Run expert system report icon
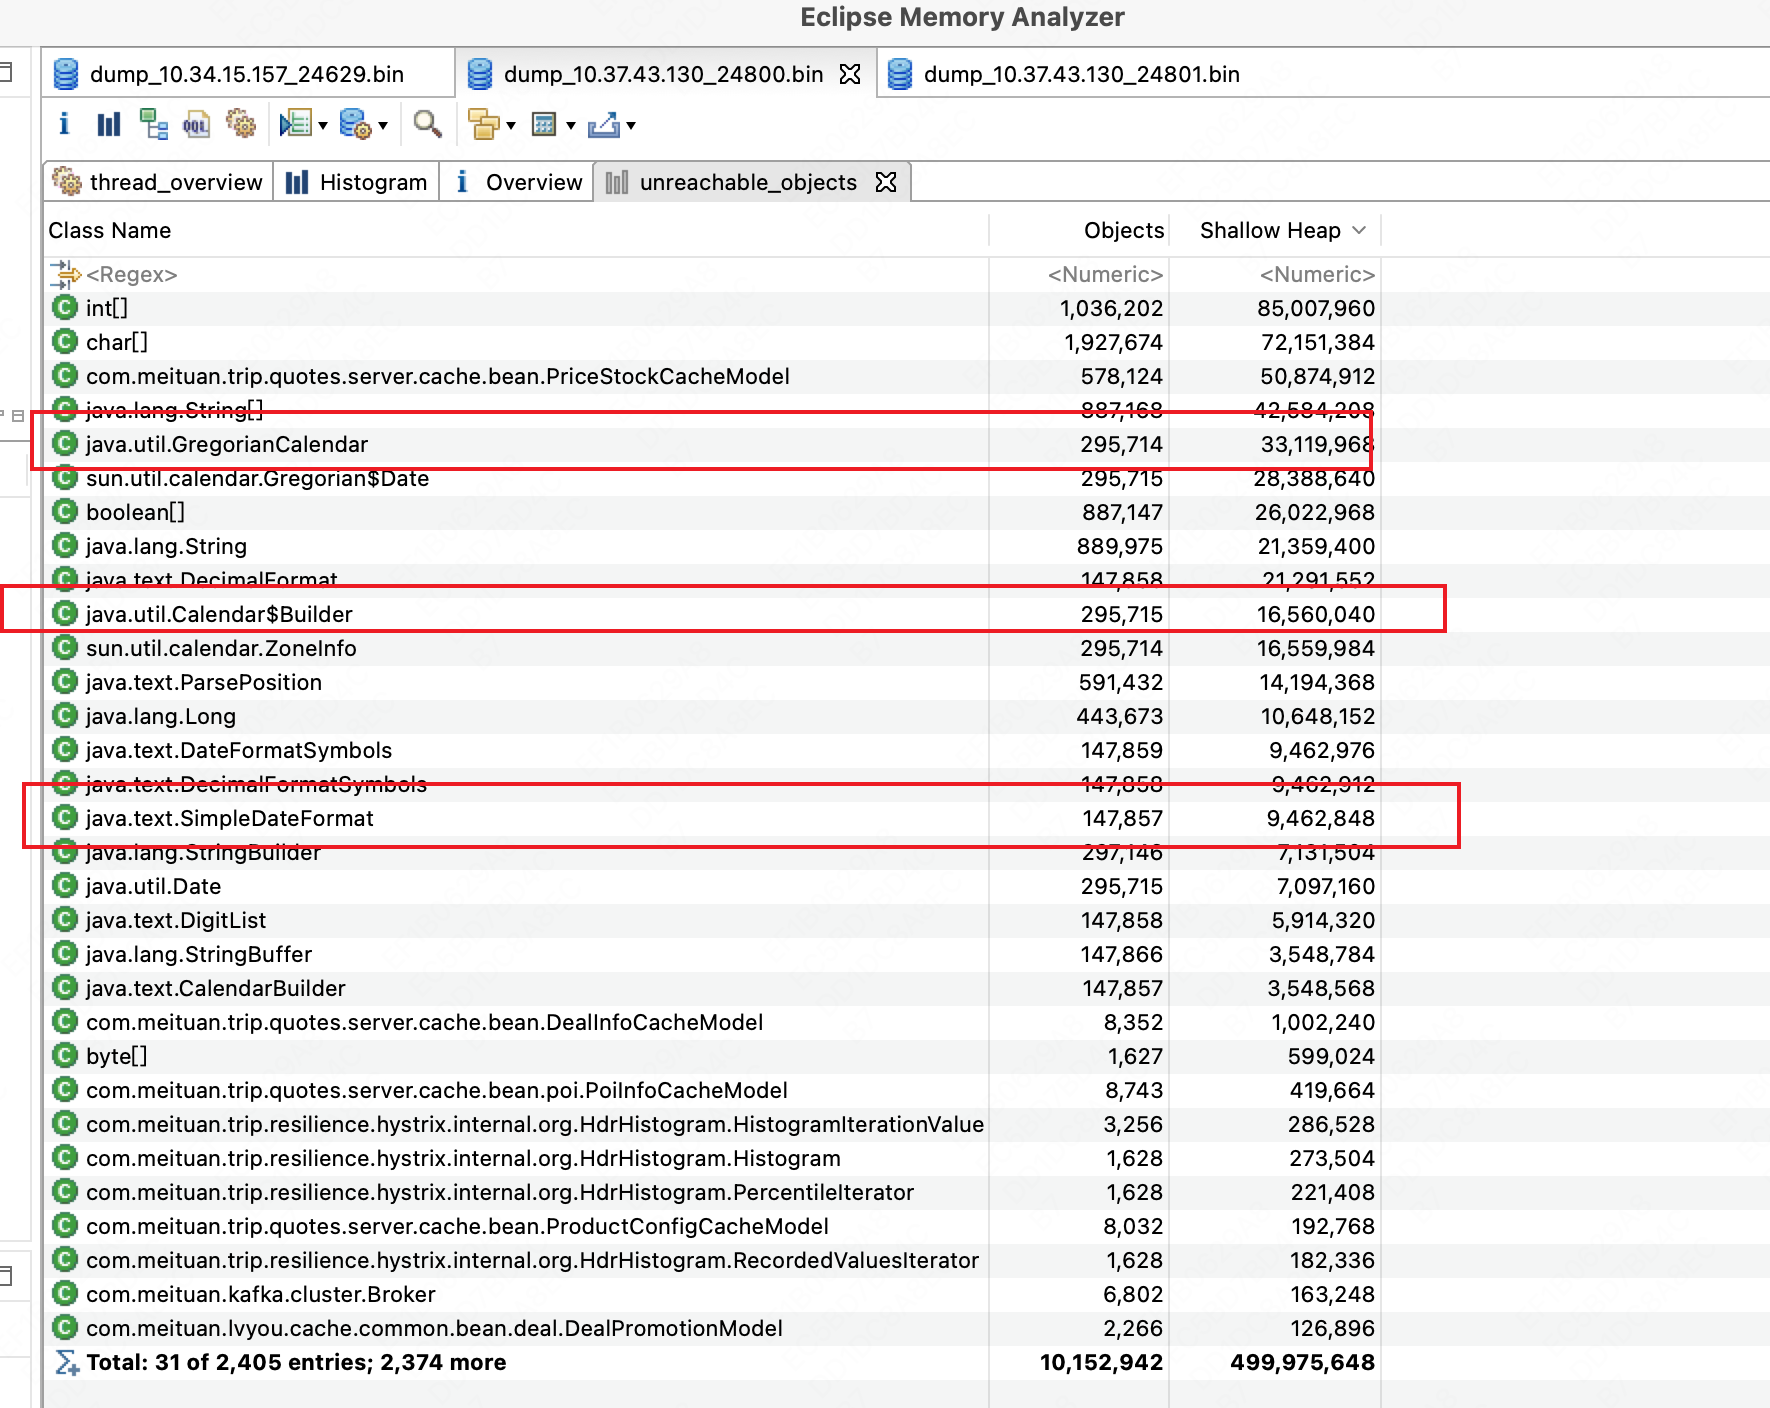 (296, 124)
